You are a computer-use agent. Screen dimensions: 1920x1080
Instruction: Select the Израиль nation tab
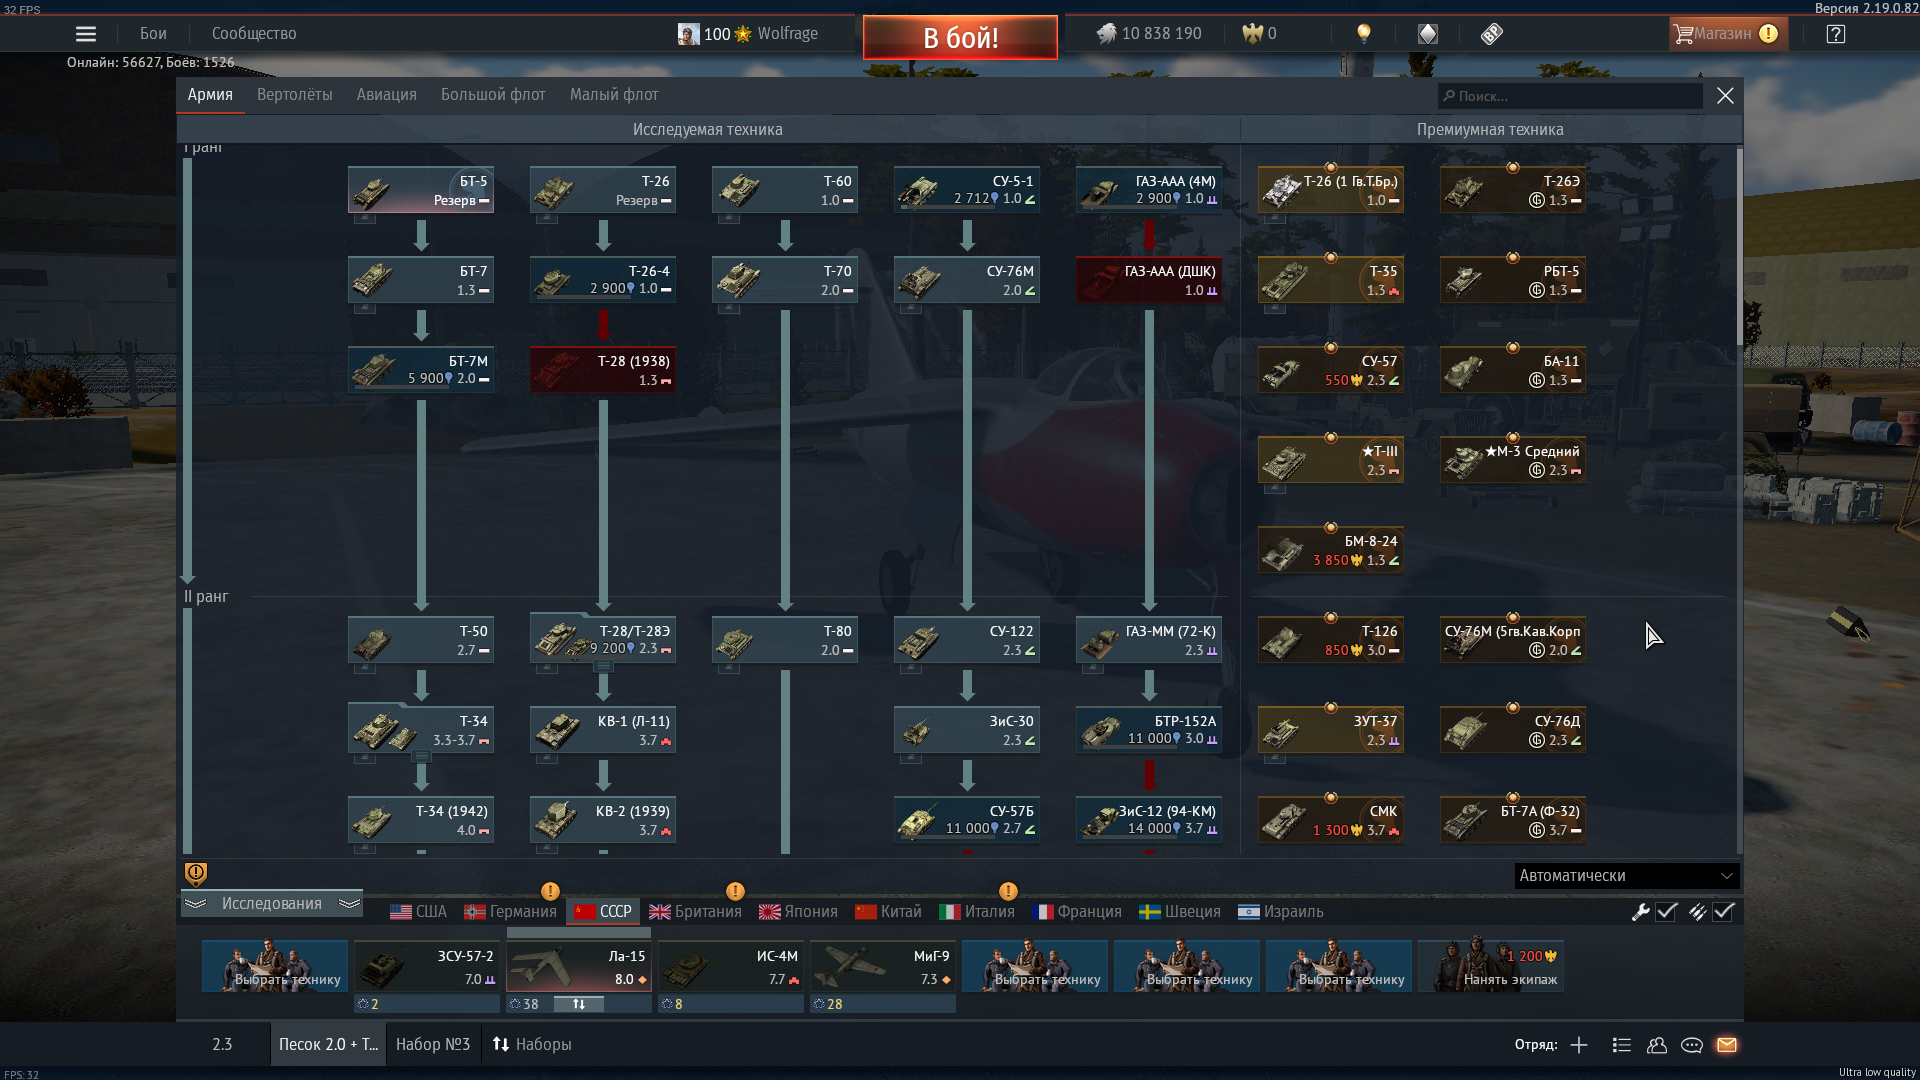coord(1281,912)
